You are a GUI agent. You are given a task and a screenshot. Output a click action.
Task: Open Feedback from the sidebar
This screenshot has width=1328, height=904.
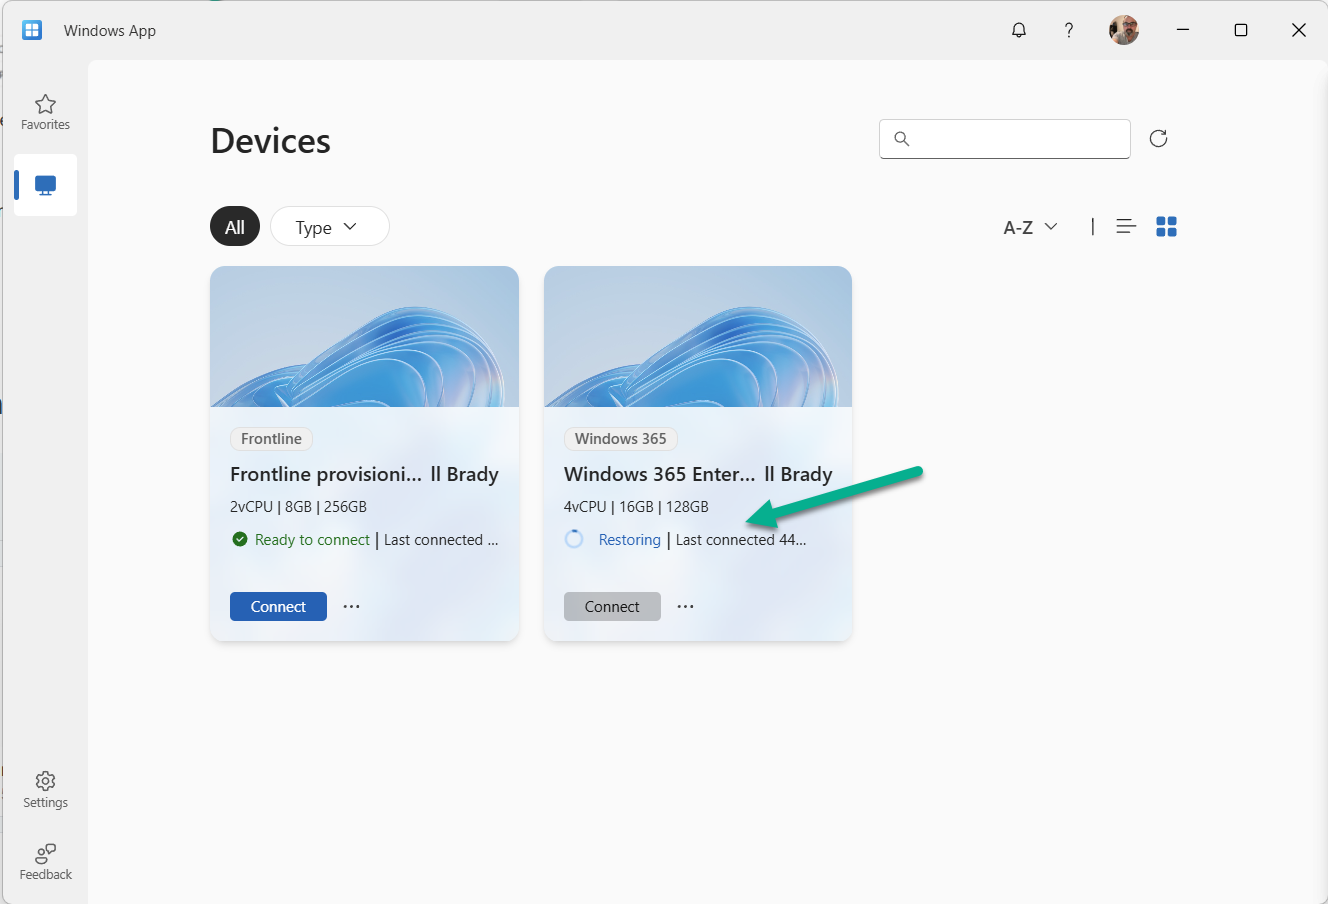[45, 861]
